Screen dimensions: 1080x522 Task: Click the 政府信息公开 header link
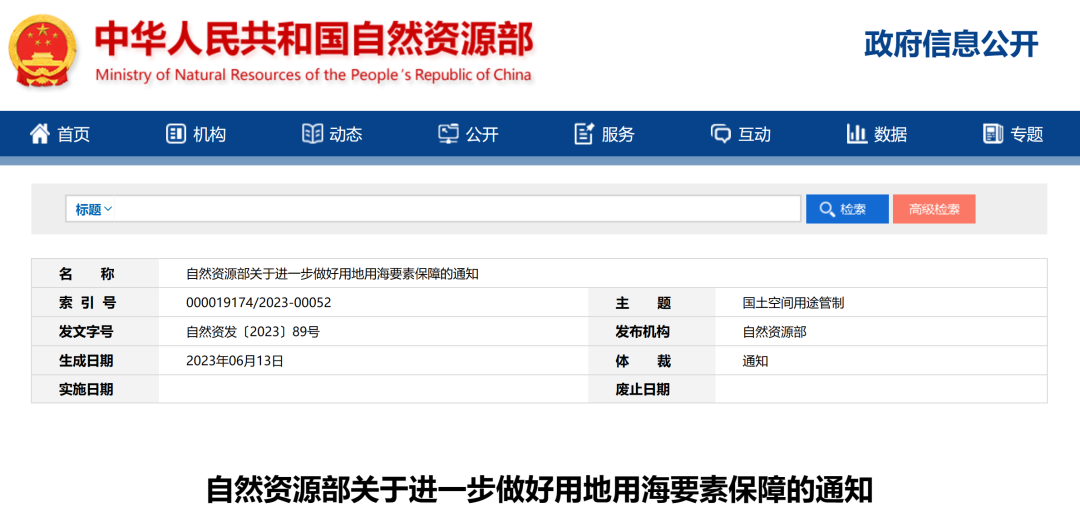click(950, 44)
